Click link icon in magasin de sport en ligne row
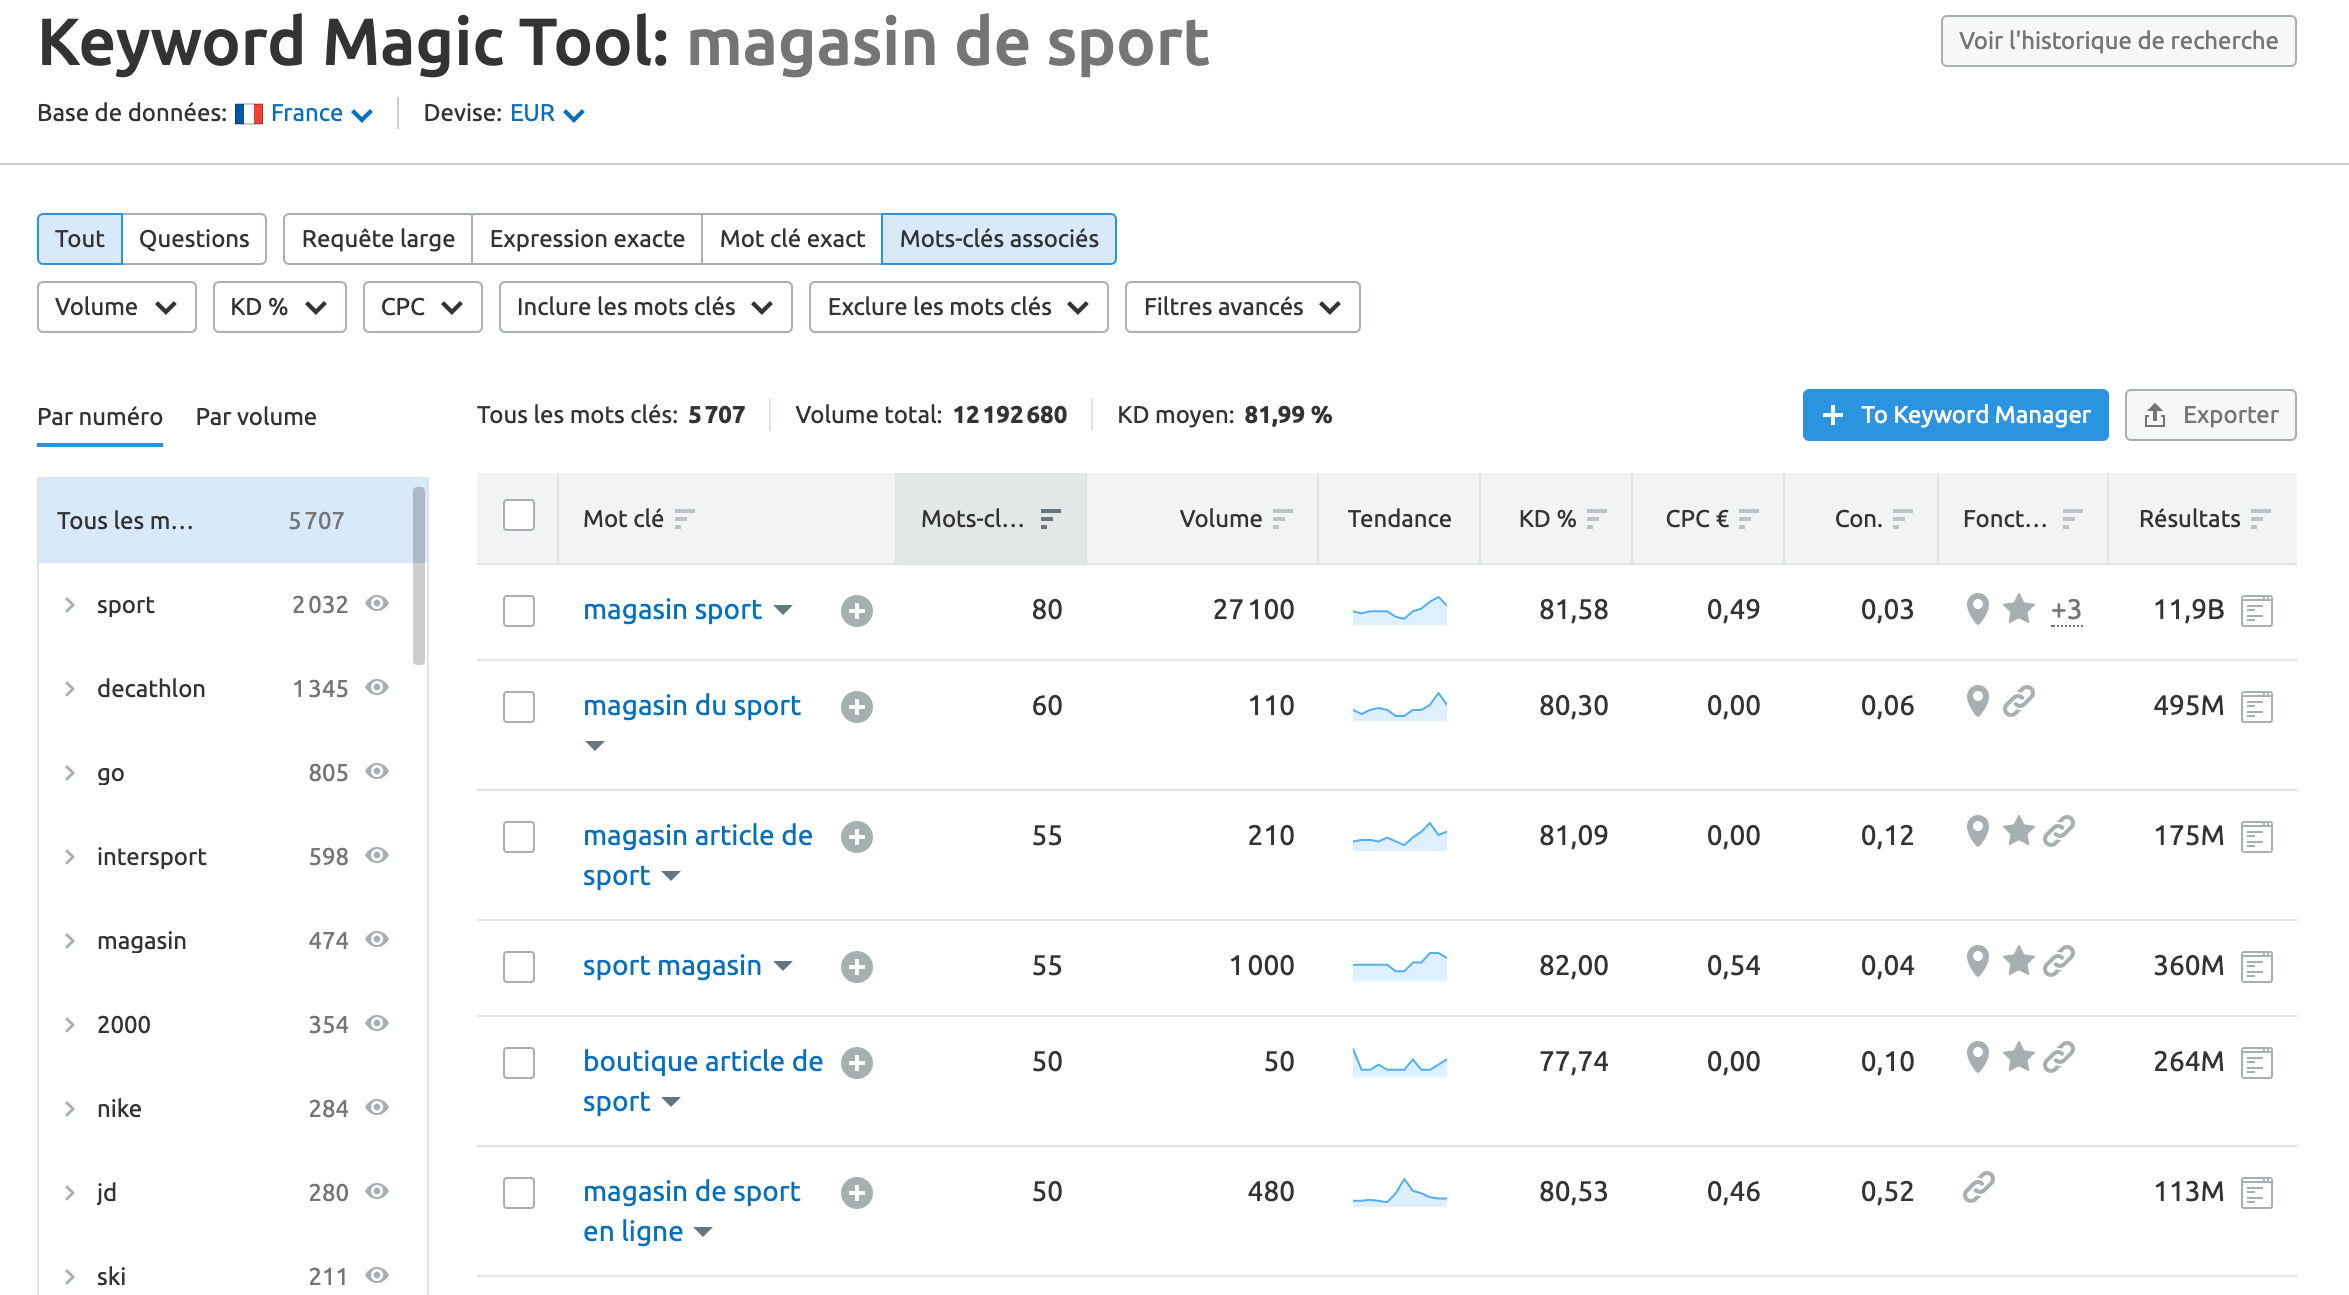Viewport: 2349px width, 1295px height. point(1978,1188)
